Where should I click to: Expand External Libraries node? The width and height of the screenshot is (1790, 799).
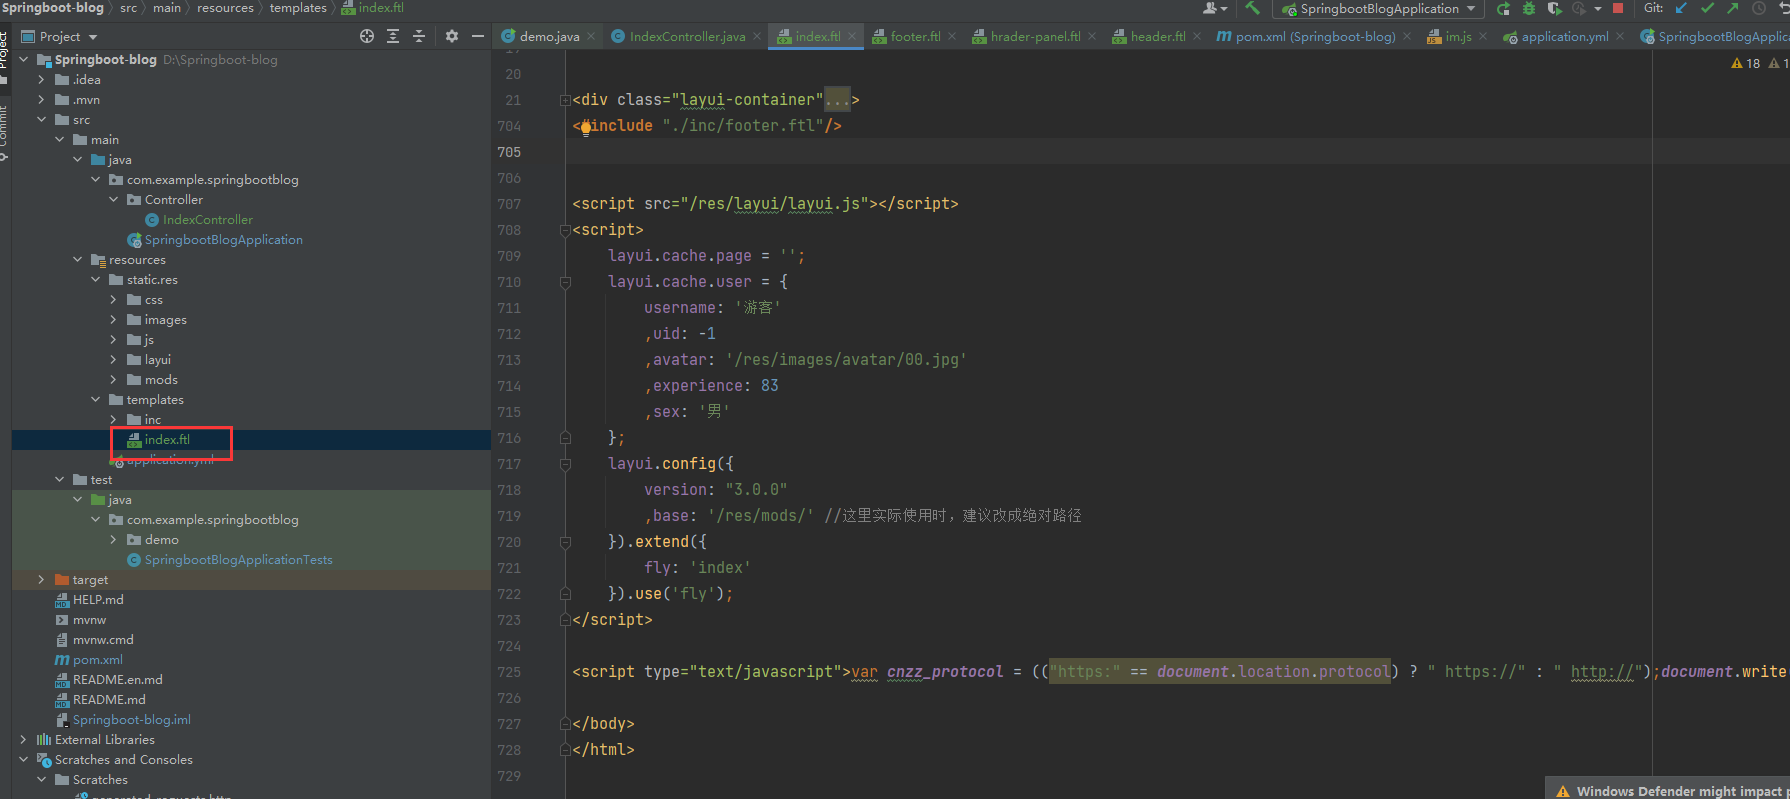(x=23, y=740)
